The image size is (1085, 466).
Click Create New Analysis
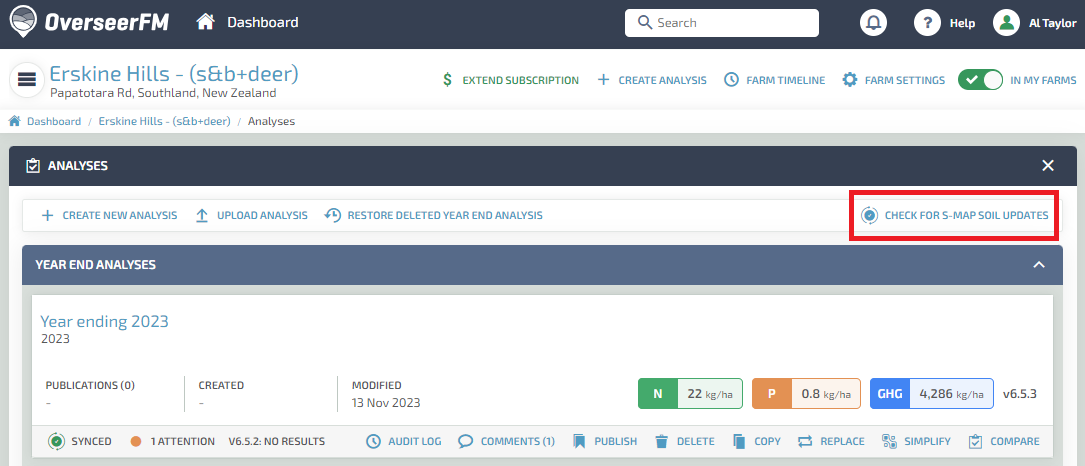109,215
